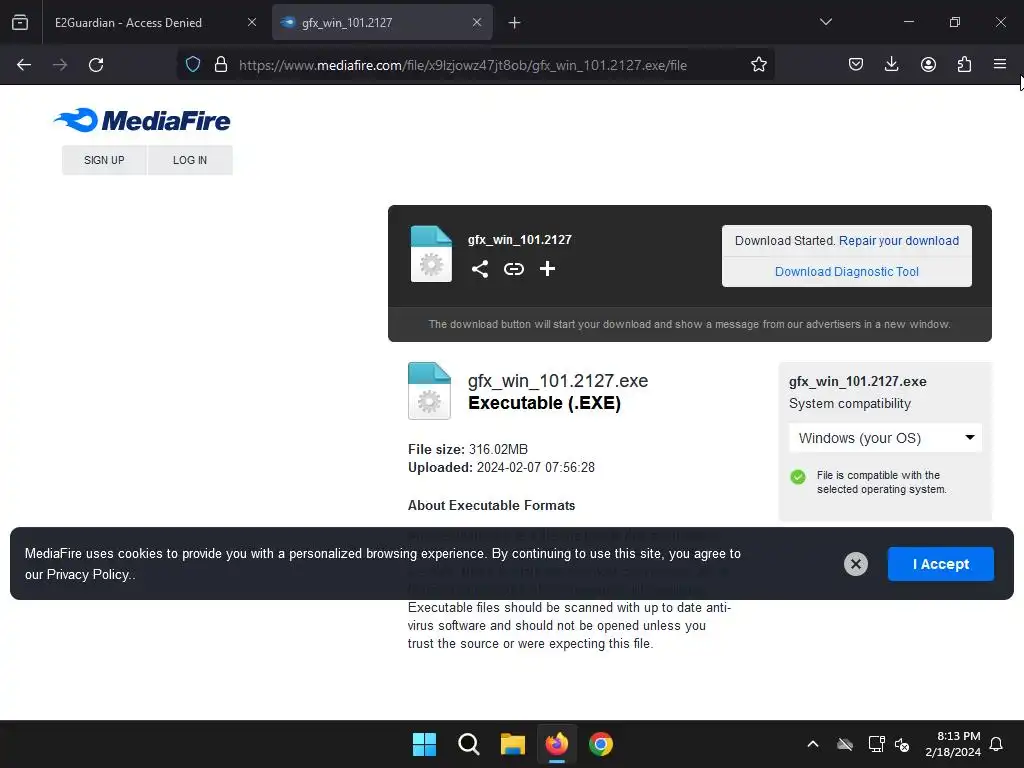Click the forward navigation arrow
Screen dimensions: 1024x768
point(60,65)
